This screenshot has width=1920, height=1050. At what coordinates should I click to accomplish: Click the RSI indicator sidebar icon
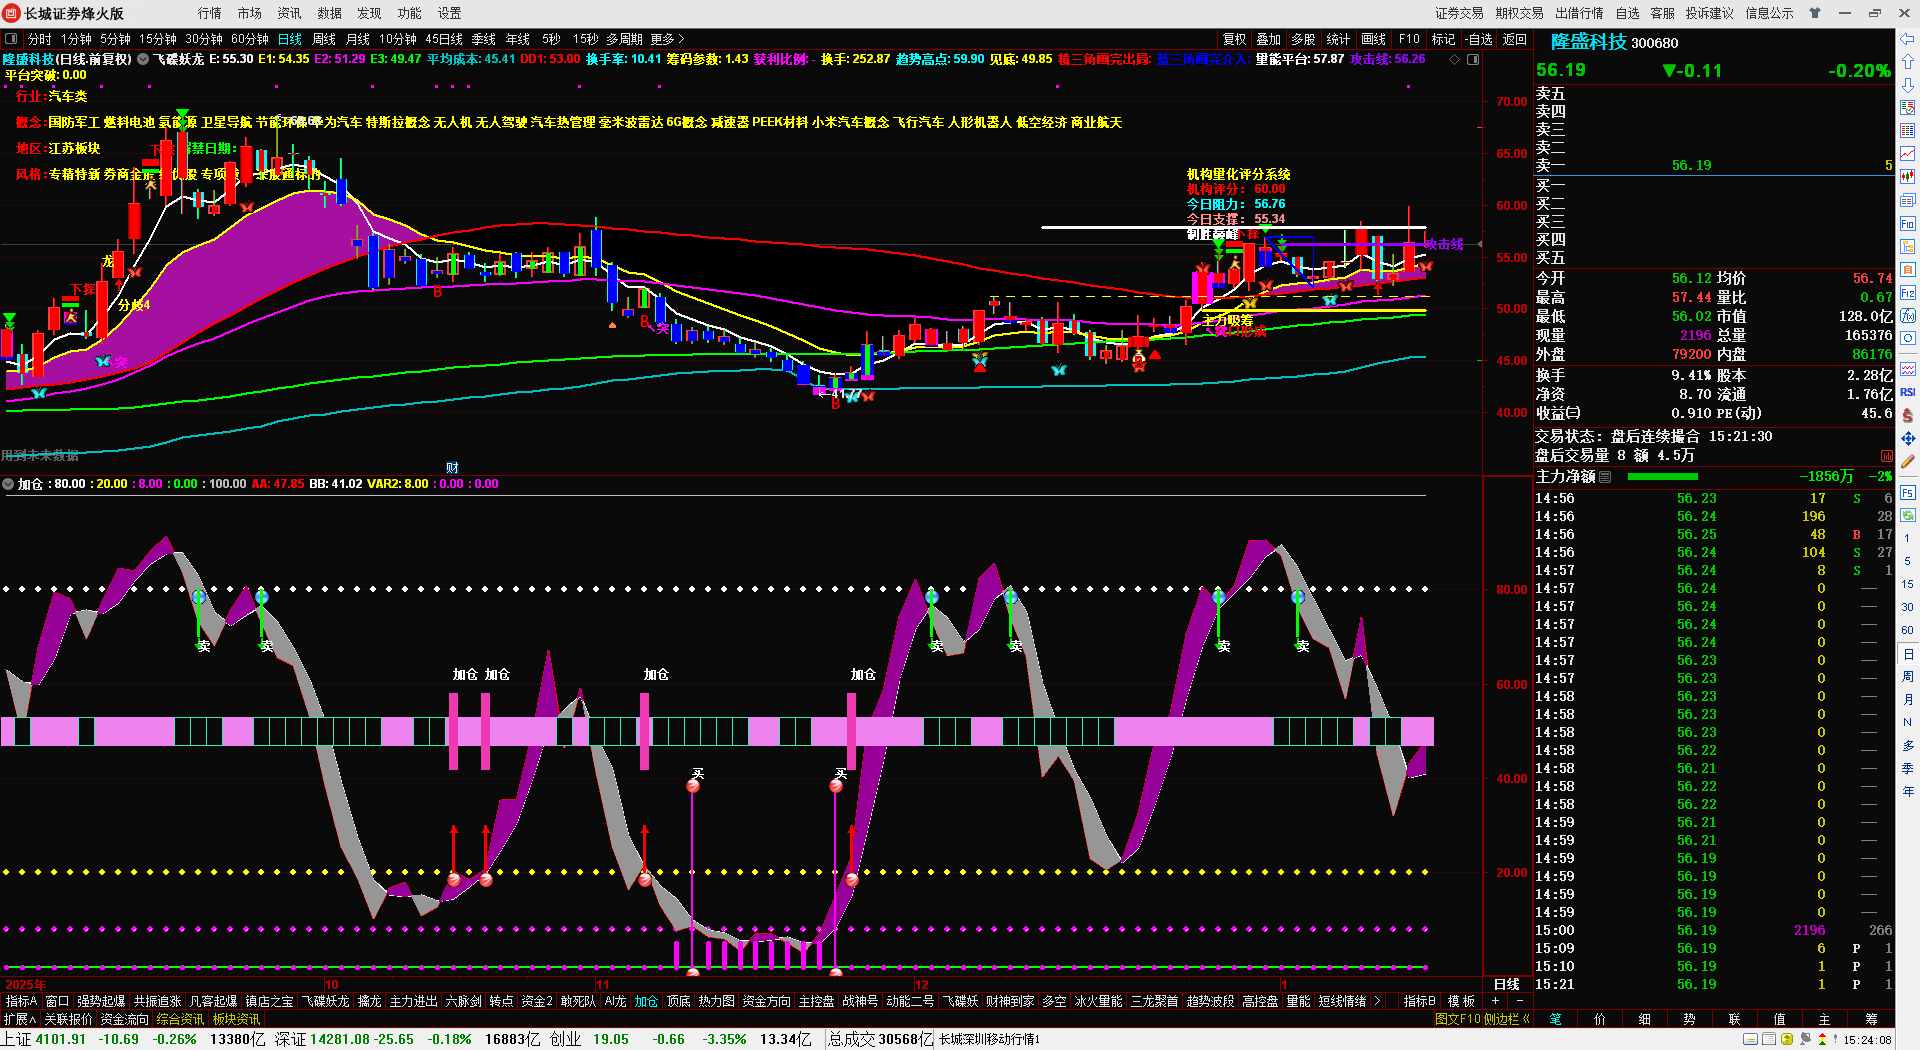1908,392
